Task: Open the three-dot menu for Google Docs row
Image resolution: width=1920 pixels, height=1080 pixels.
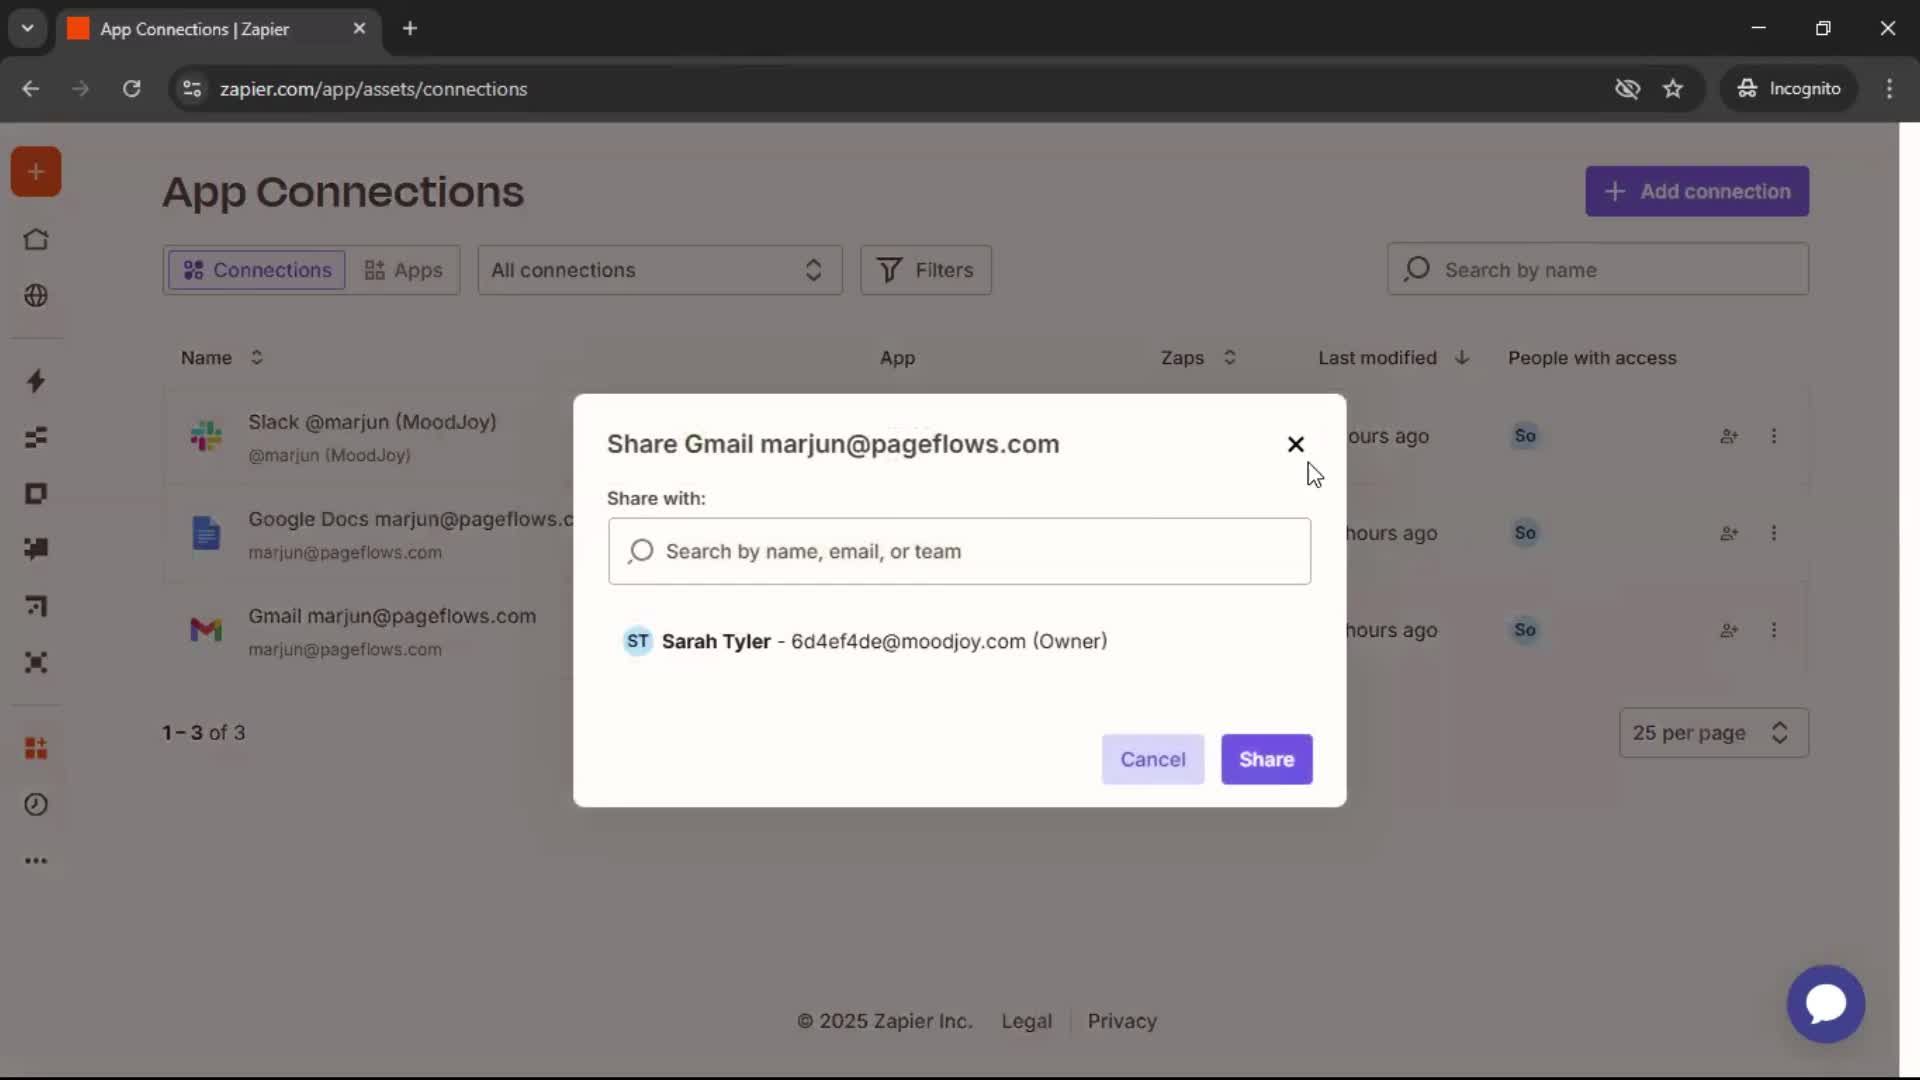Action: pos(1774,533)
